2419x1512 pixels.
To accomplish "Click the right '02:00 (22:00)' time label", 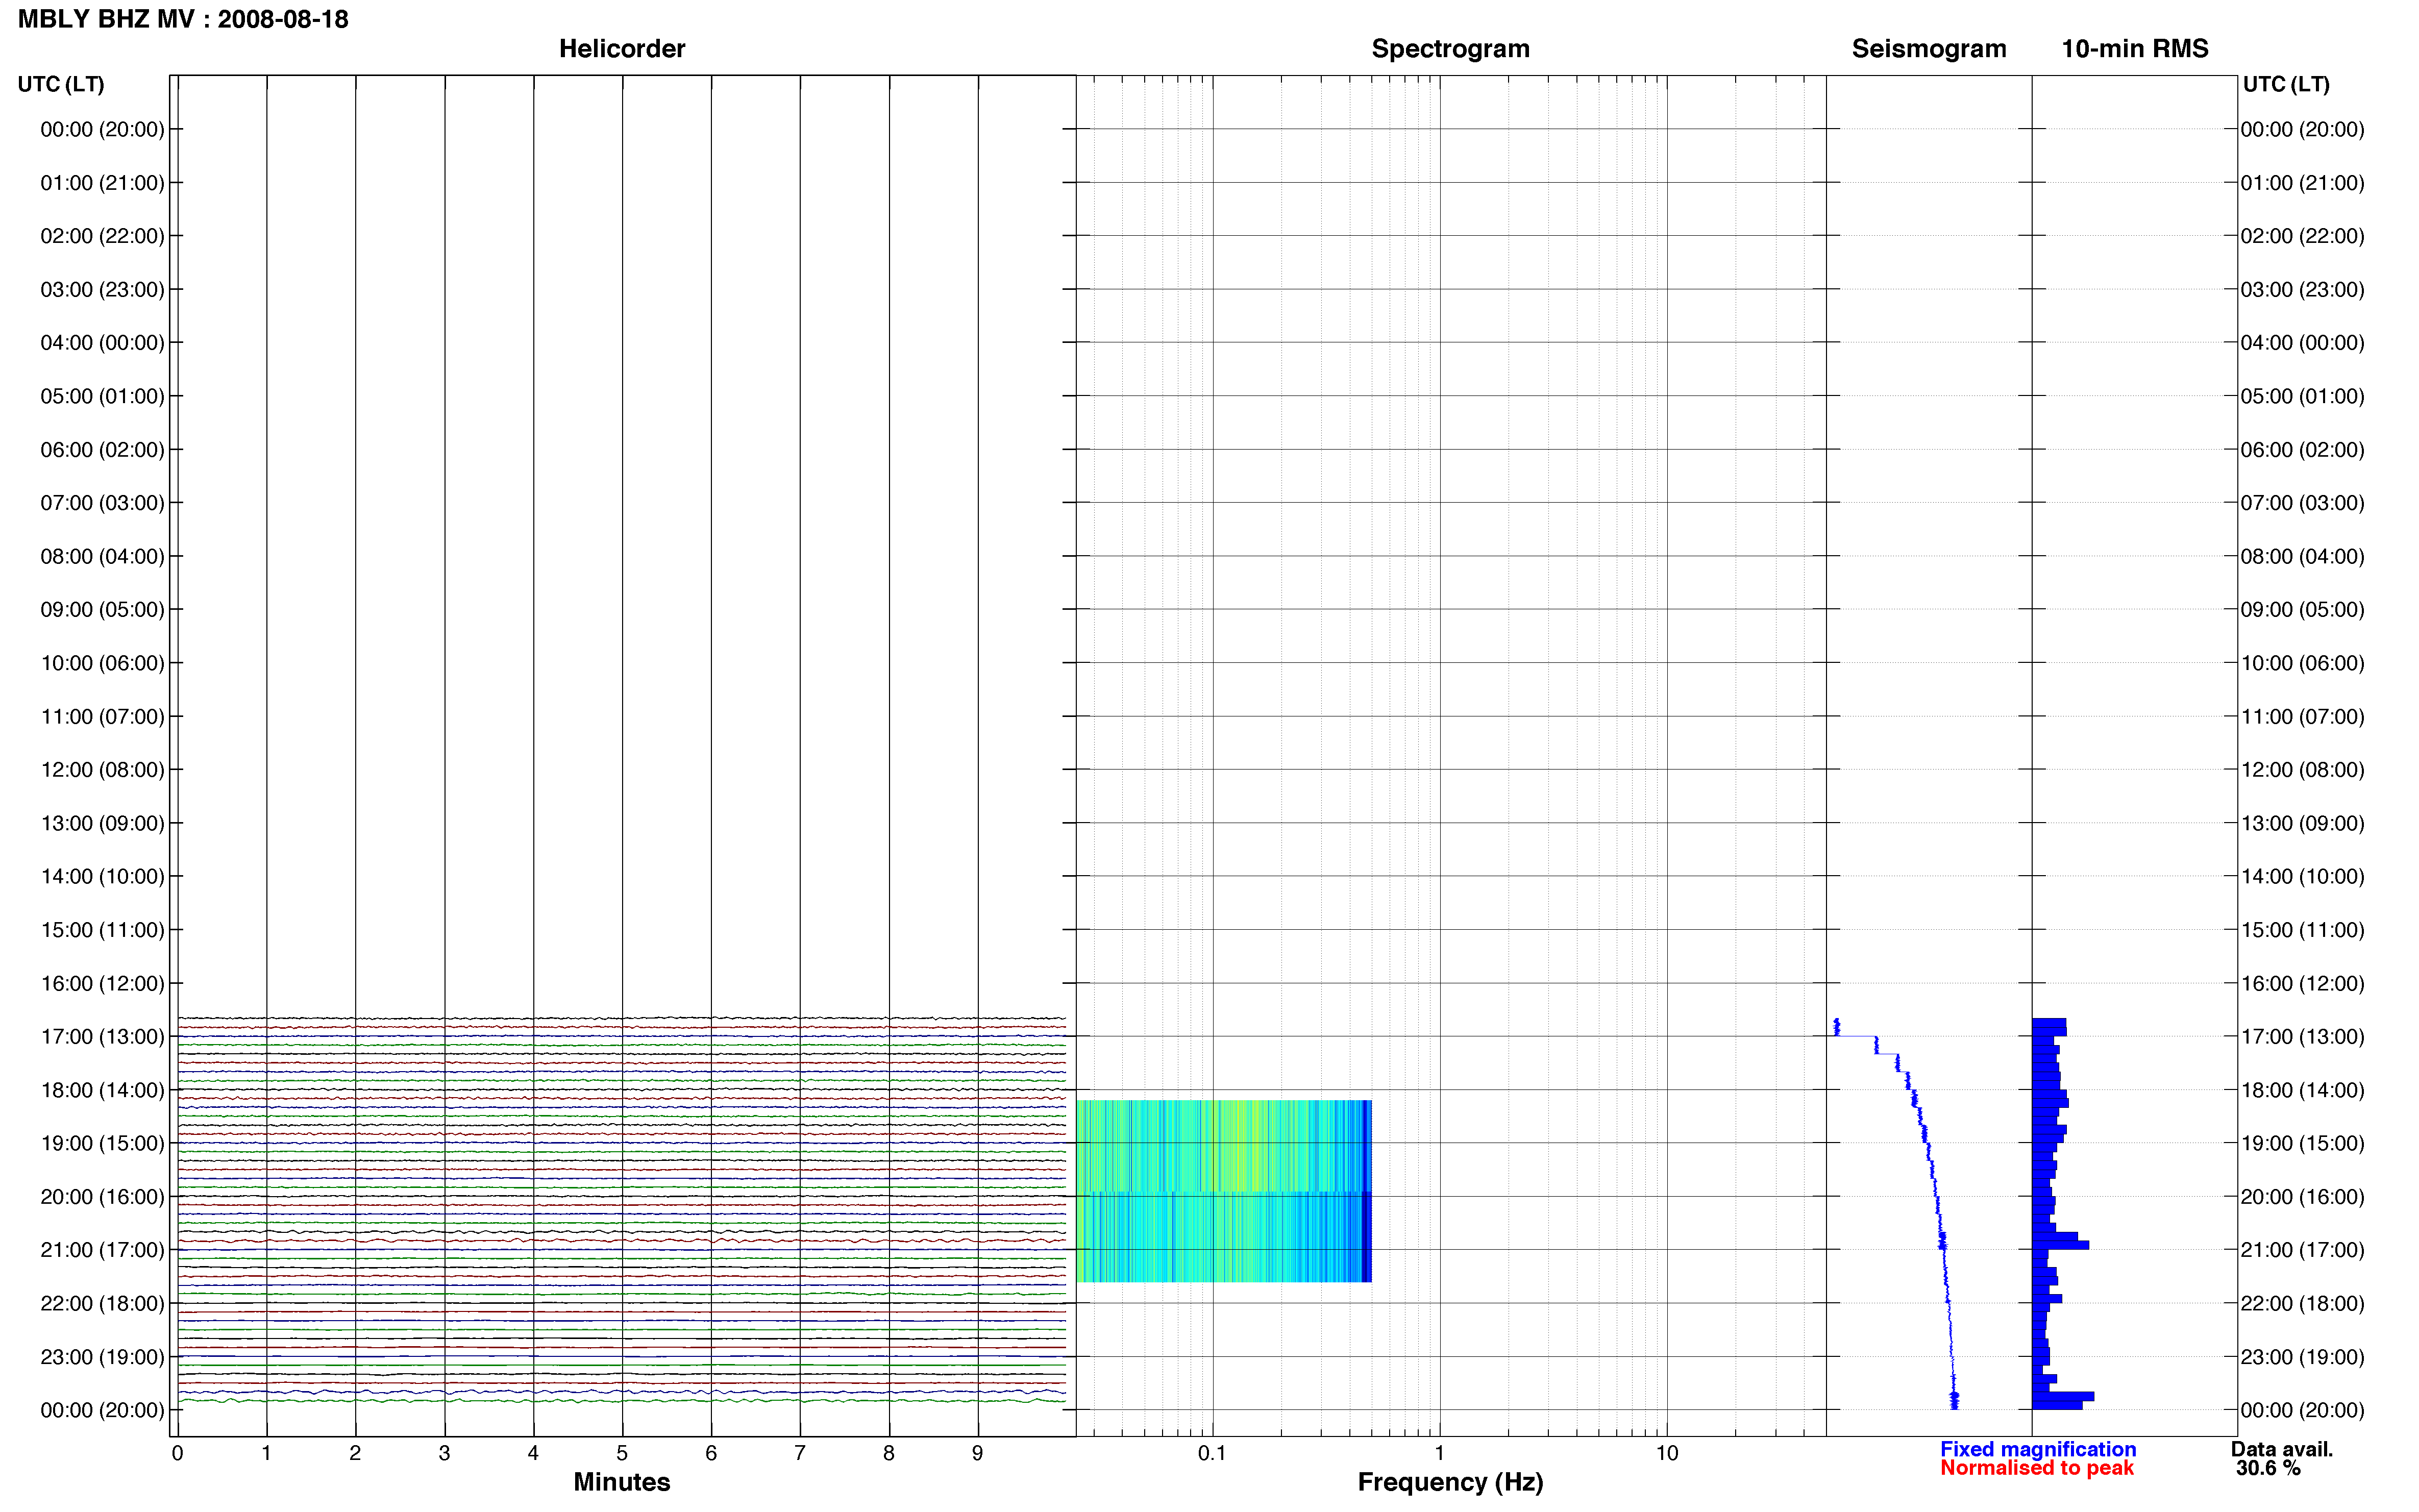I will click(x=2302, y=236).
